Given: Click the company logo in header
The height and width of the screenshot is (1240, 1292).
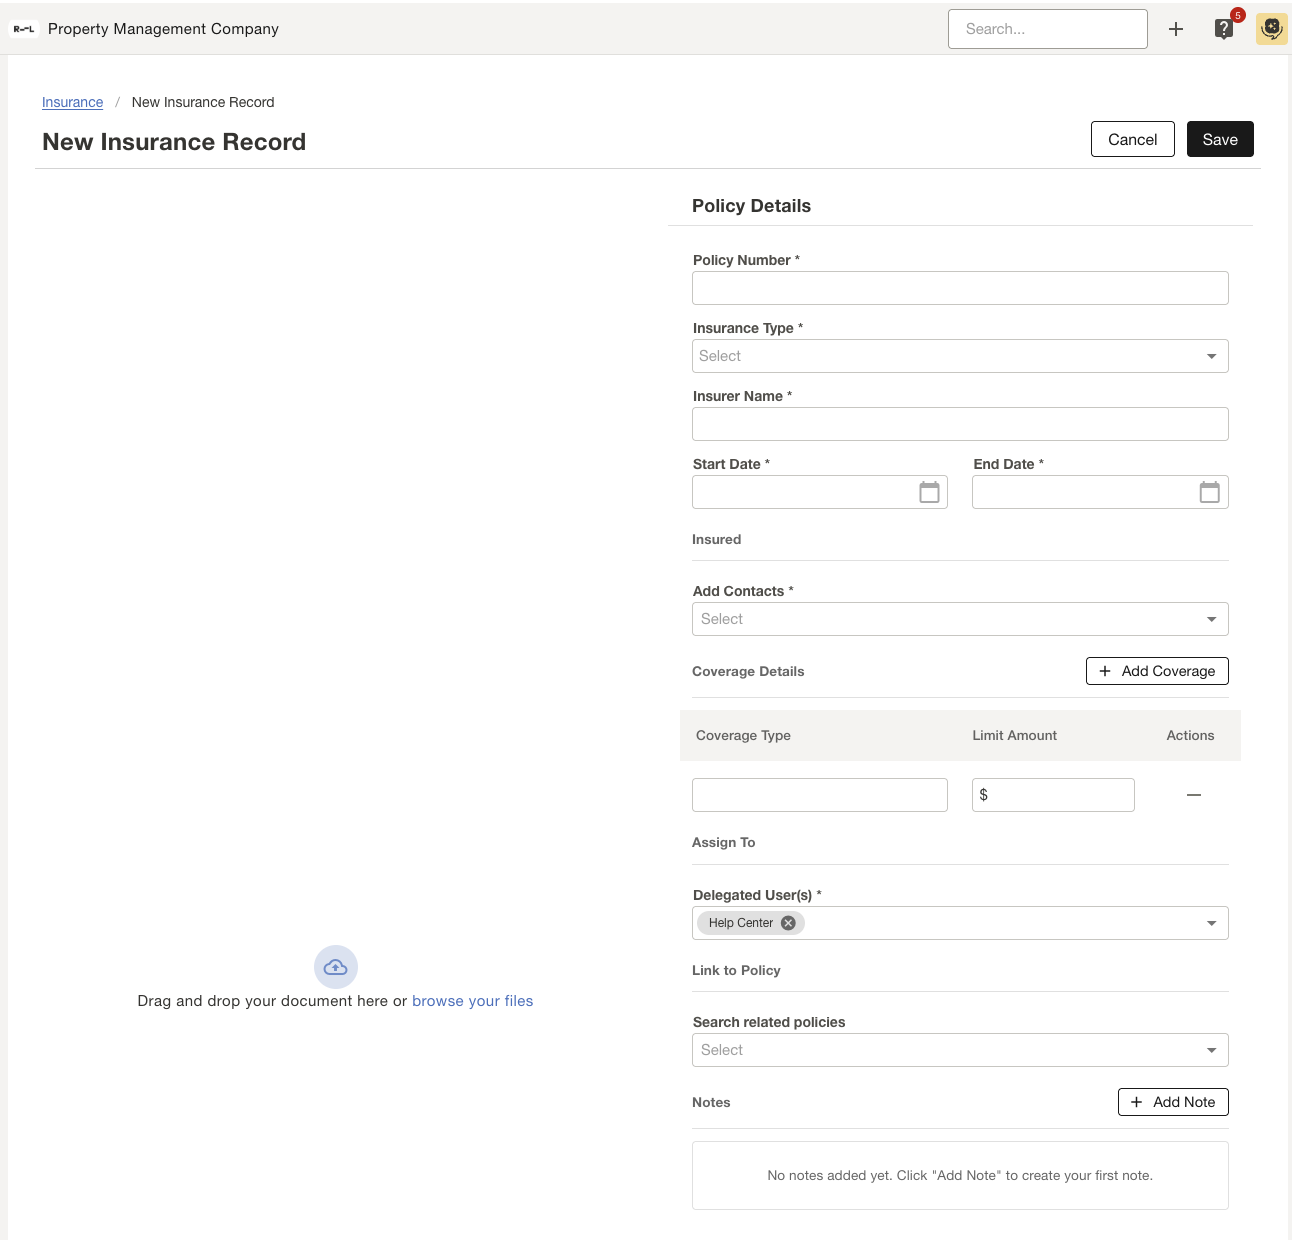Looking at the screenshot, I should click(x=23, y=29).
